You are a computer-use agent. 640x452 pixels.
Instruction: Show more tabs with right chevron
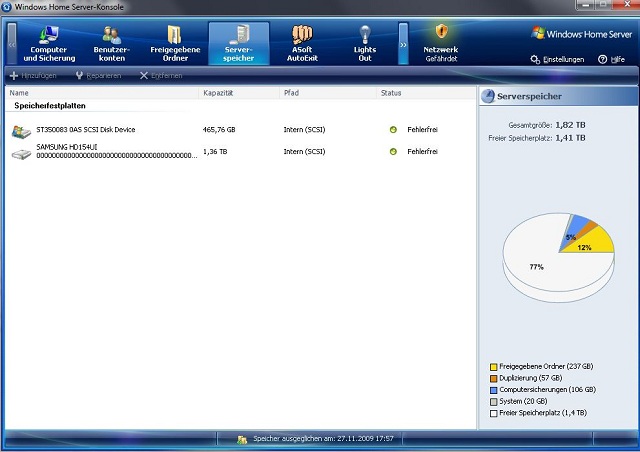(403, 44)
